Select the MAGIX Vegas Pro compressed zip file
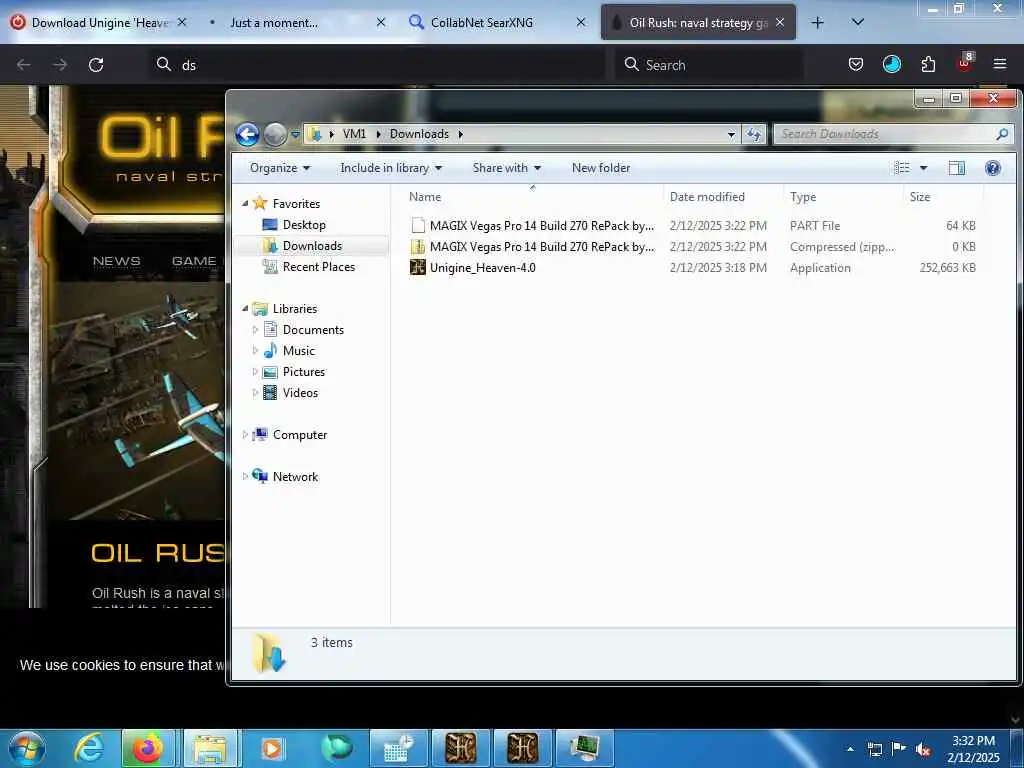The image size is (1024, 768). click(692, 246)
